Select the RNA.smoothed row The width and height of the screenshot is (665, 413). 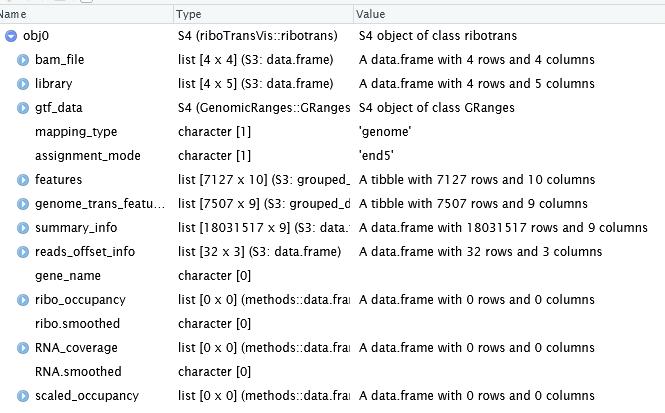coord(332,372)
